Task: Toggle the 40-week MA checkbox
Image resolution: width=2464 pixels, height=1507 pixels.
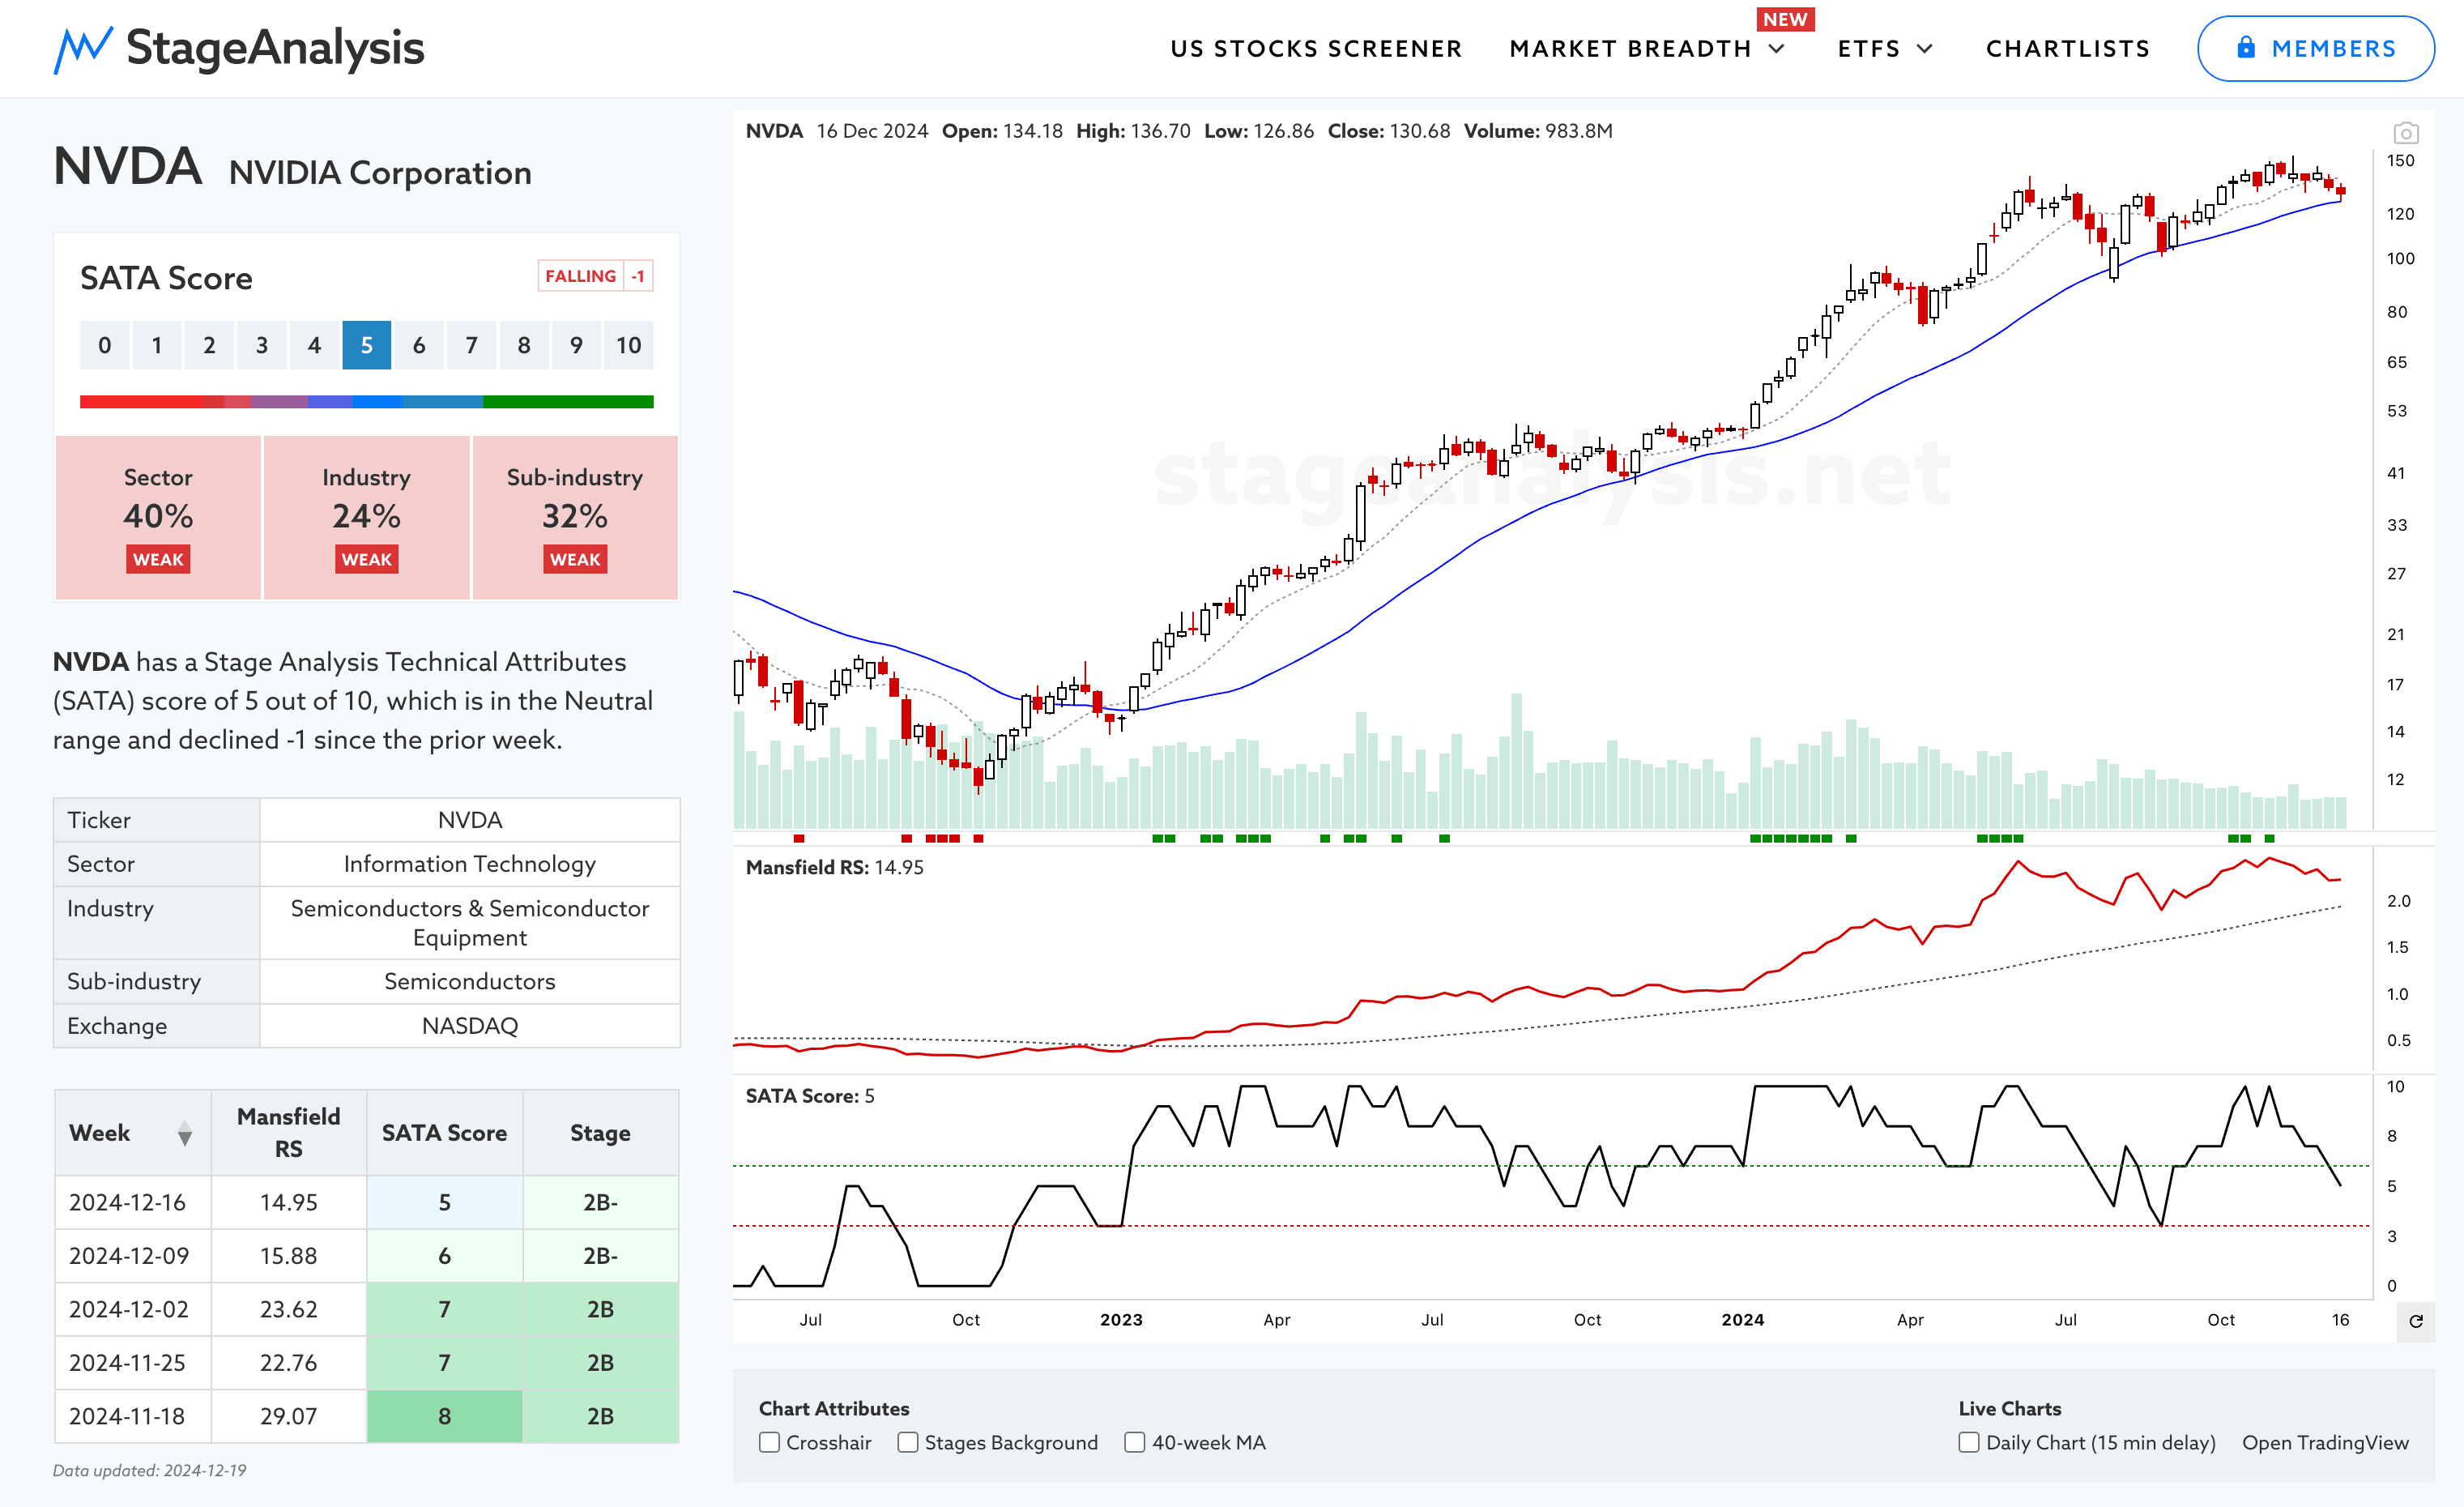Action: 1134,1442
